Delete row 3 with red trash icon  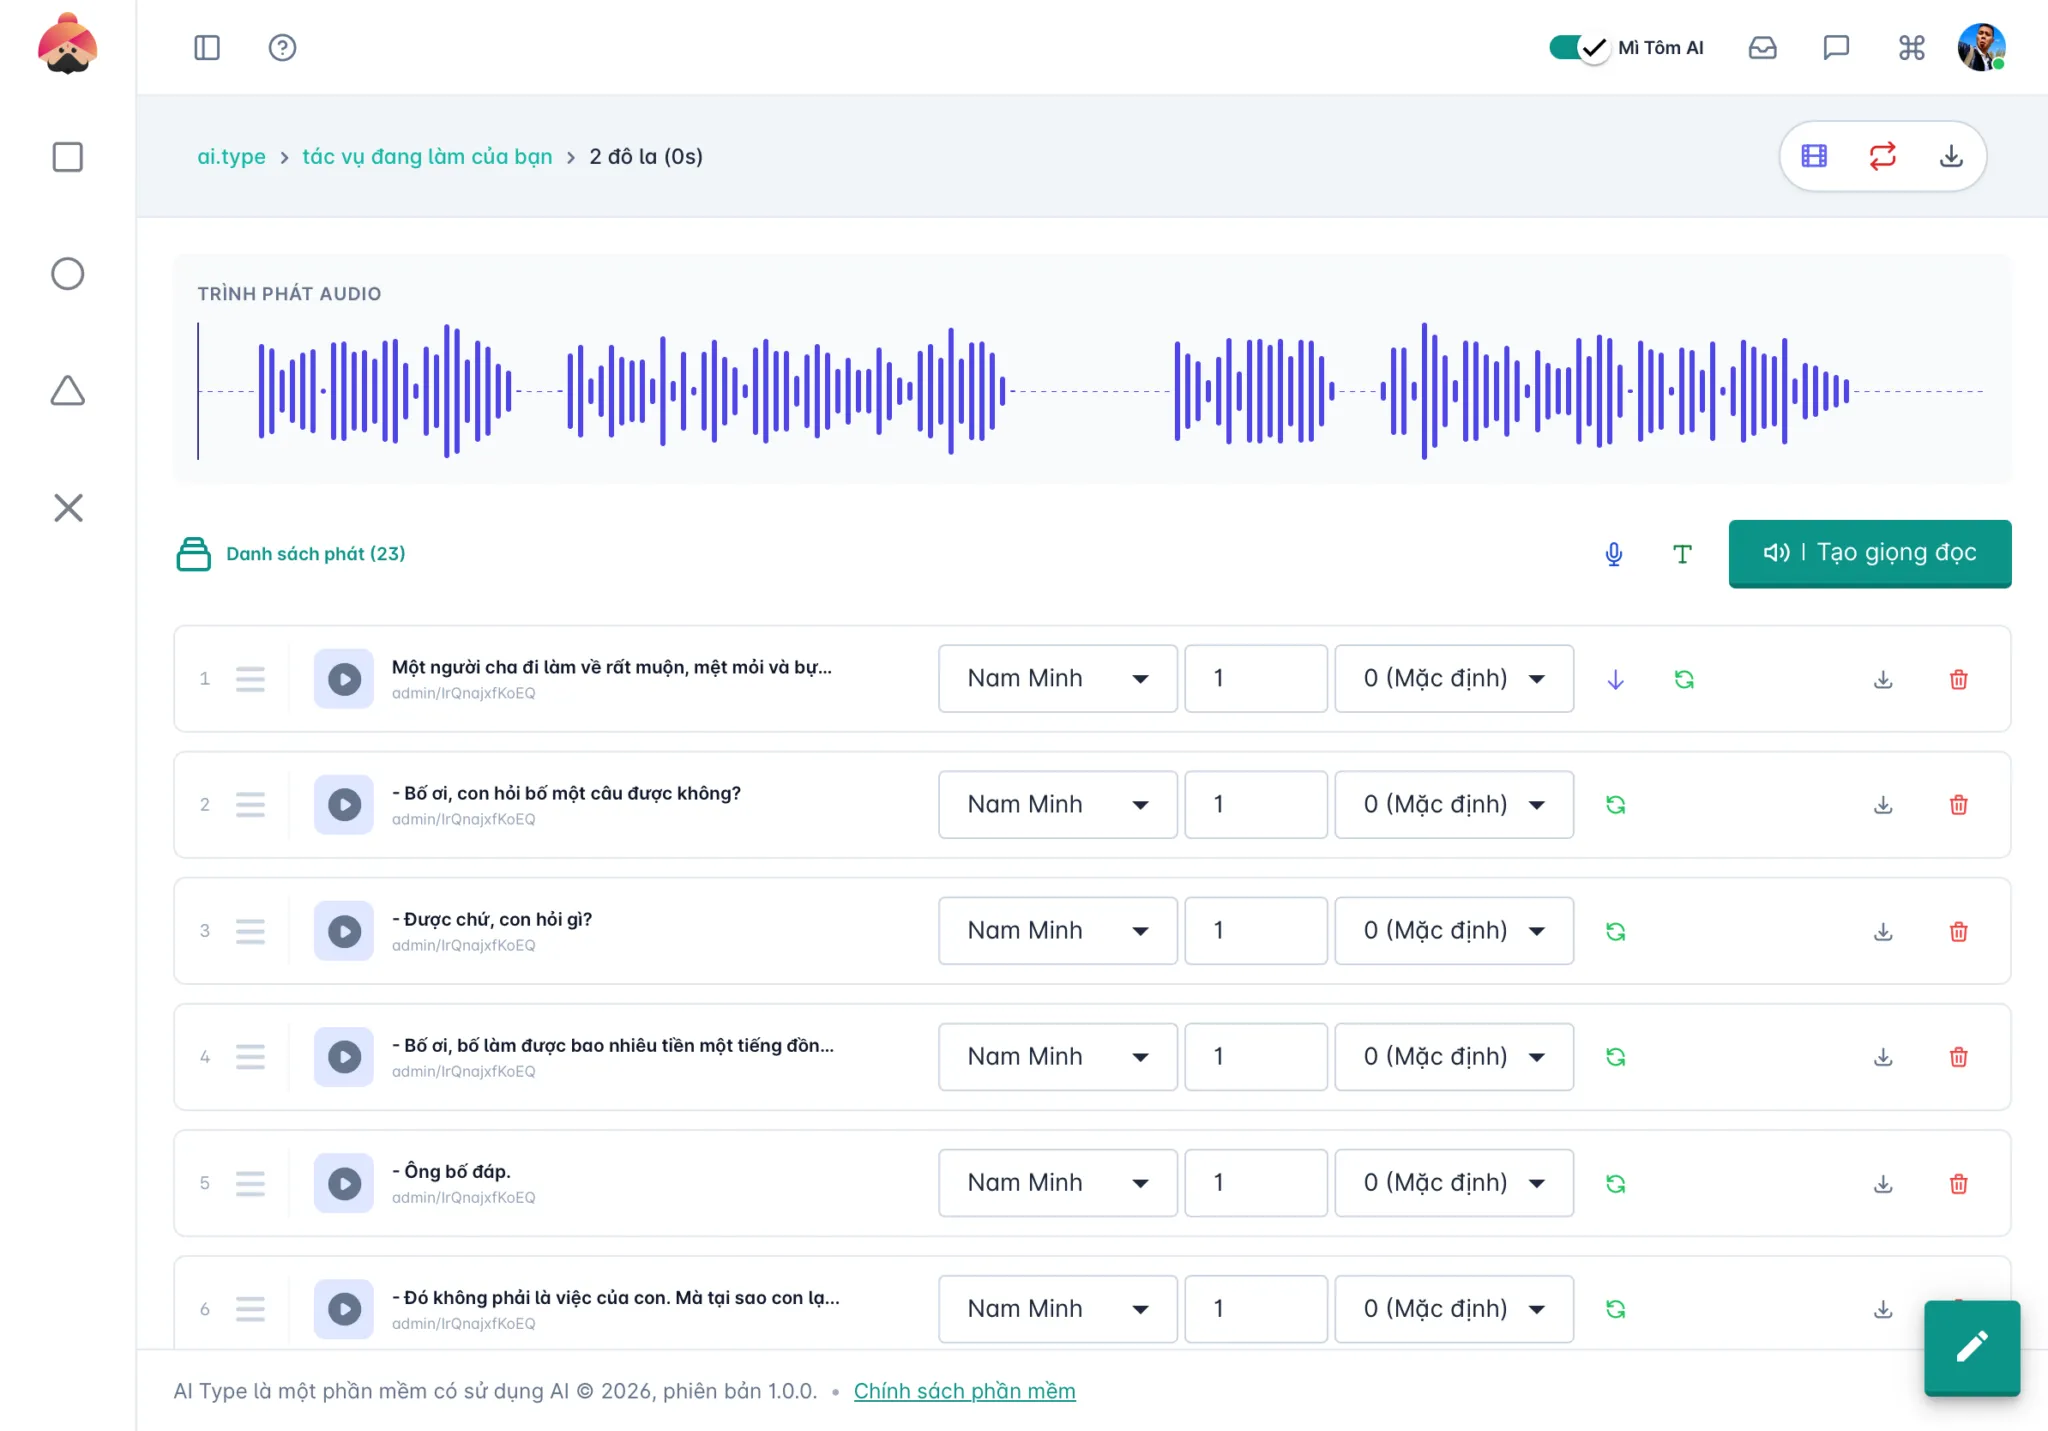(x=1958, y=931)
